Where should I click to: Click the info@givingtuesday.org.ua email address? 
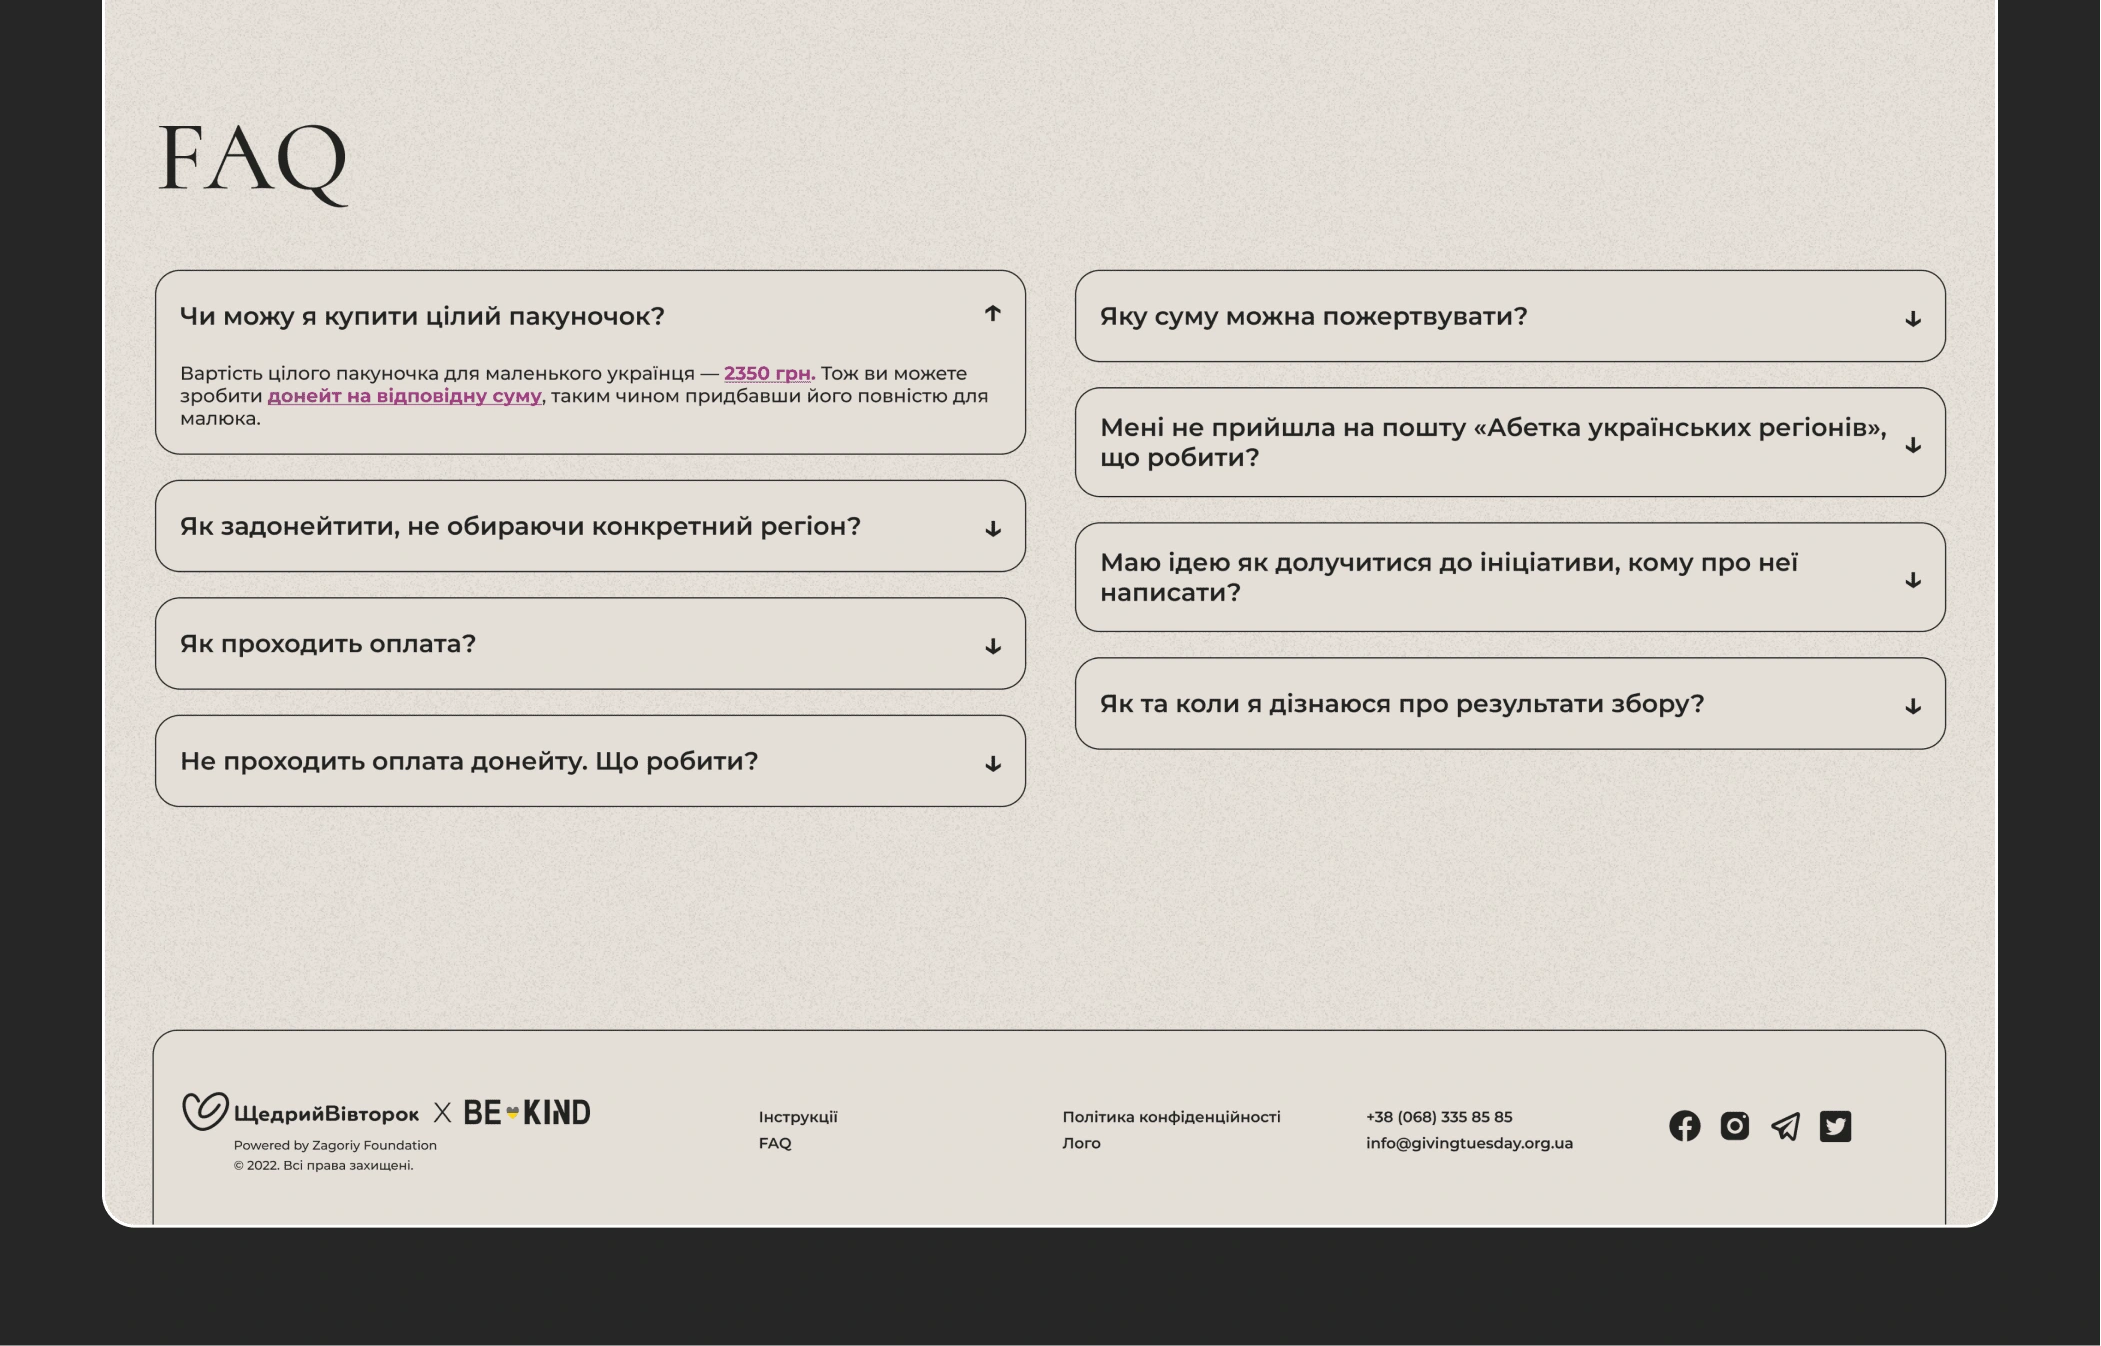(1469, 1143)
